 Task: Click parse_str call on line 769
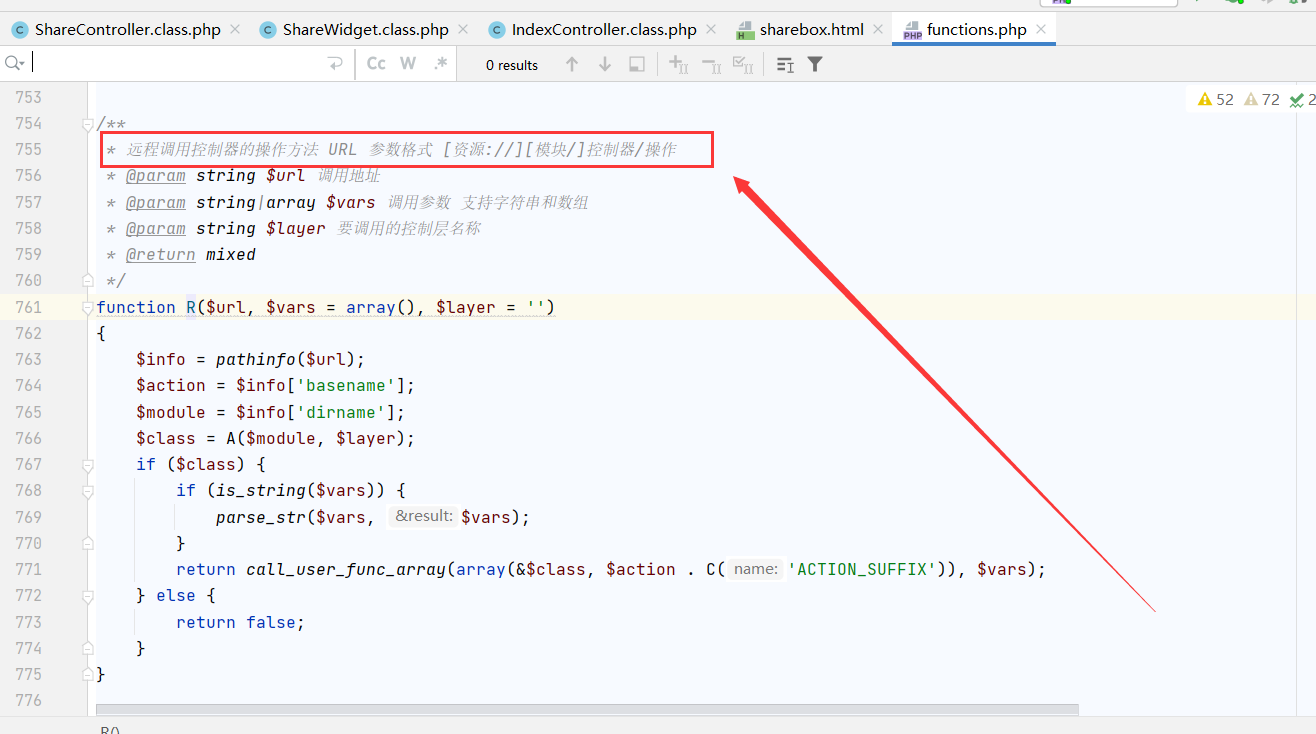pyautogui.click(x=260, y=517)
